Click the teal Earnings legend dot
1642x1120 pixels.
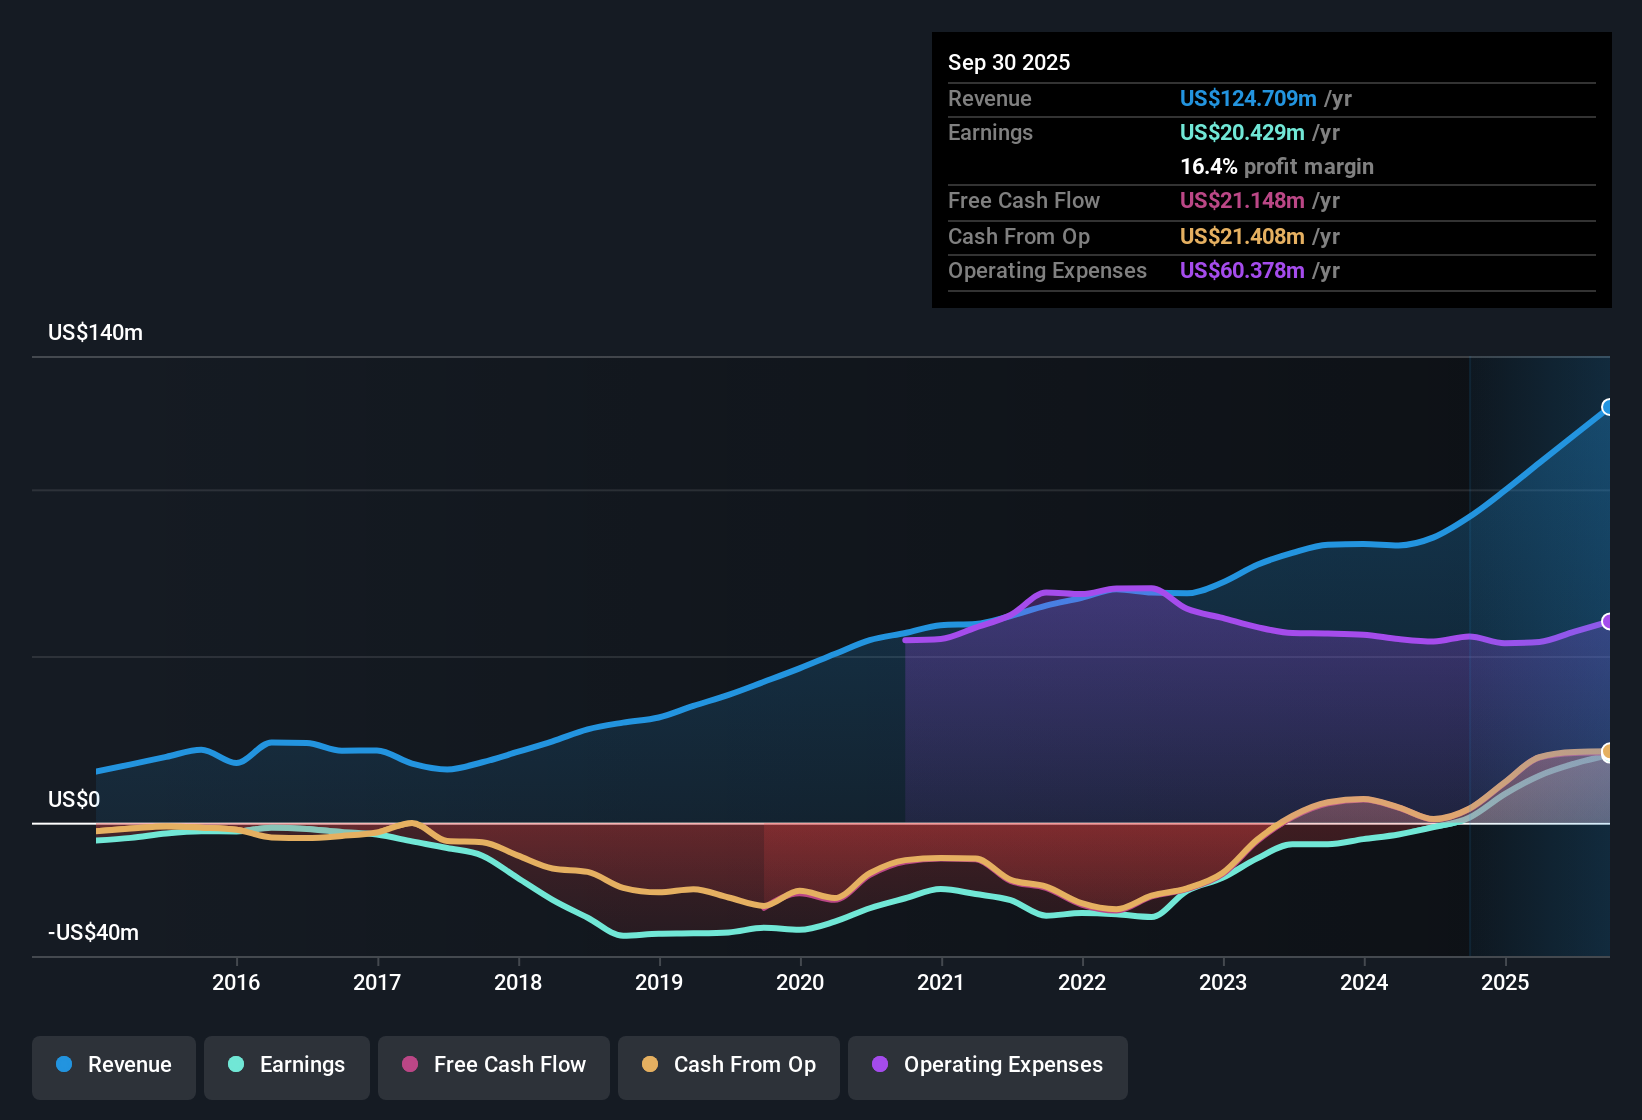tap(237, 1065)
